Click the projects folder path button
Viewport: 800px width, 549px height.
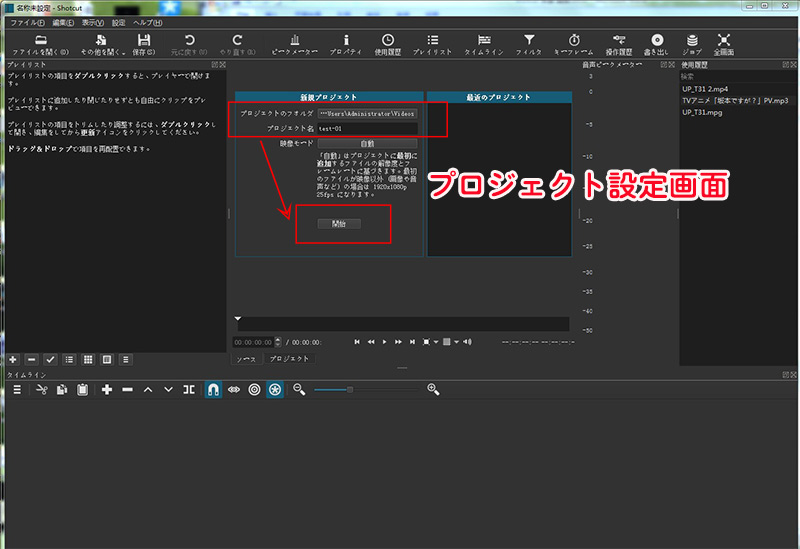[367, 114]
